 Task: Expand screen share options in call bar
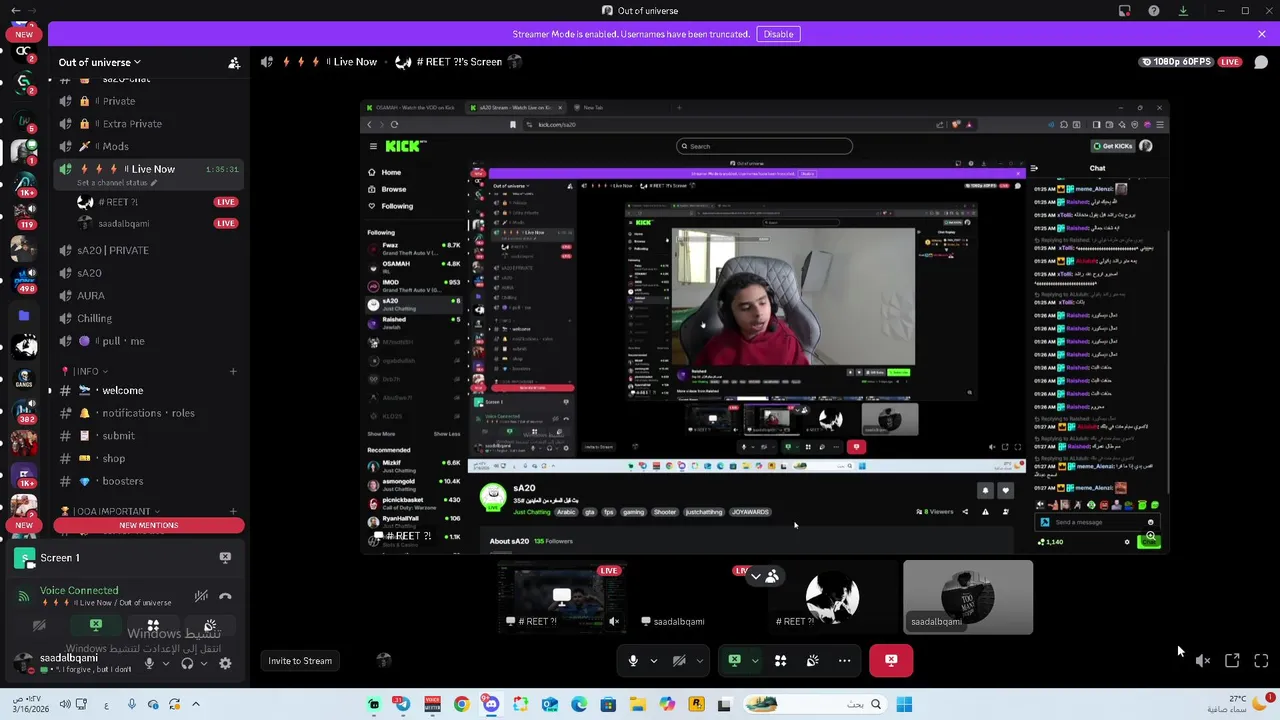tap(755, 660)
